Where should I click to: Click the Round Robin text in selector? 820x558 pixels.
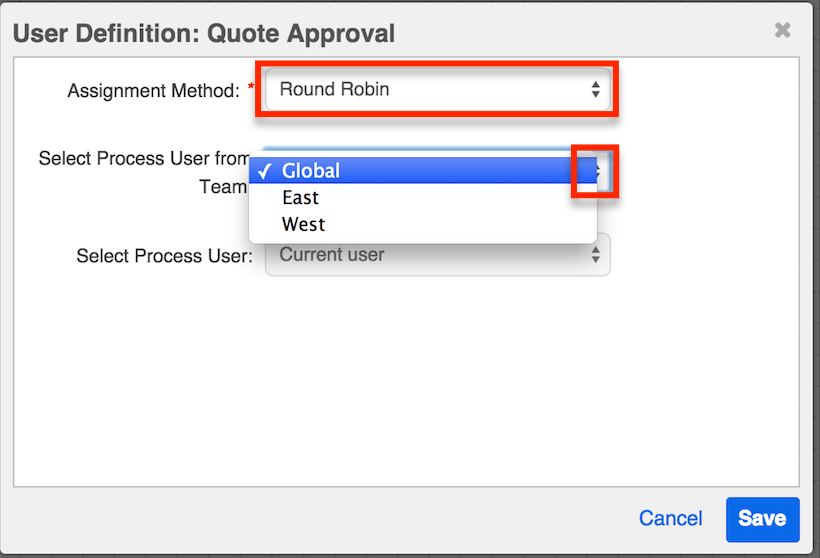coord(334,90)
